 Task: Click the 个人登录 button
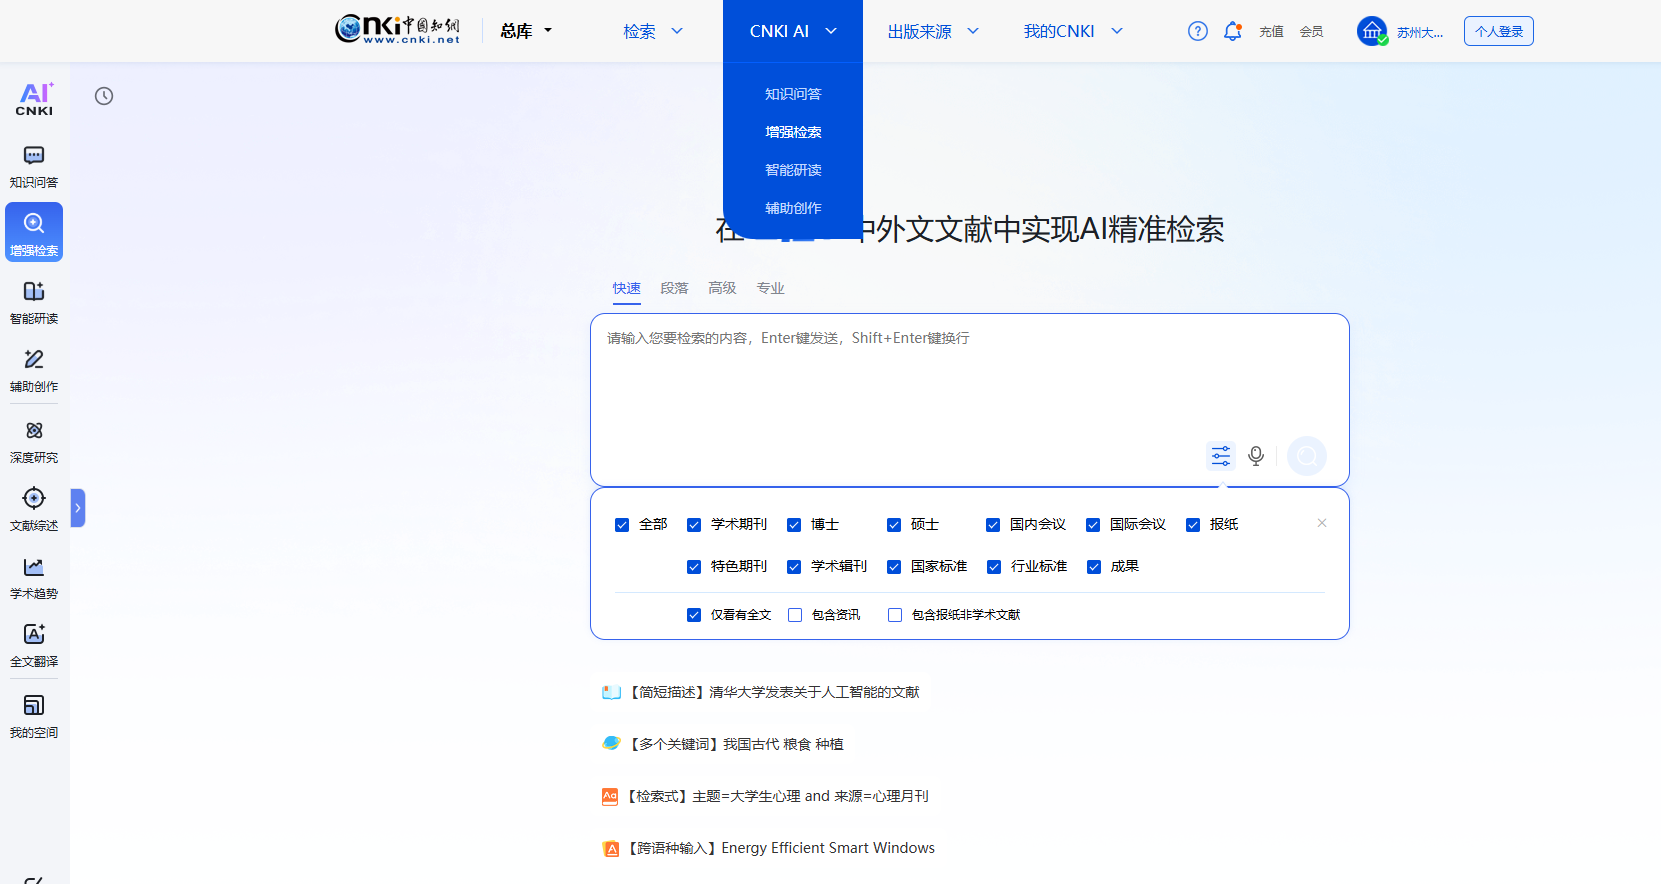1498,32
